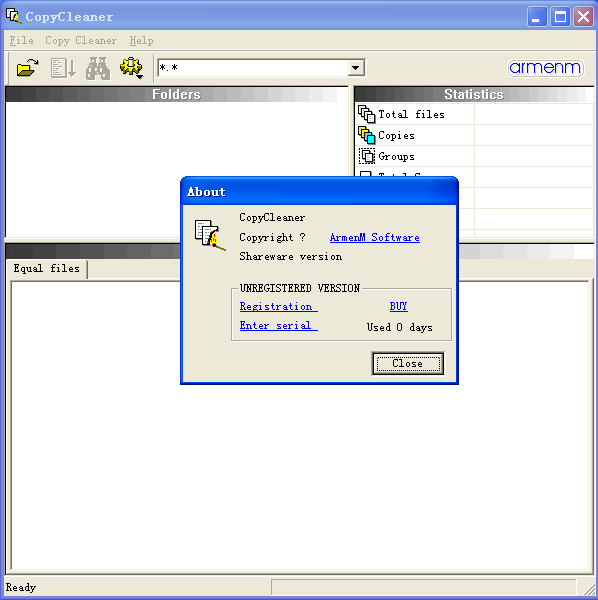Click the Folders panel header
This screenshot has height=600, width=598.
[176, 94]
